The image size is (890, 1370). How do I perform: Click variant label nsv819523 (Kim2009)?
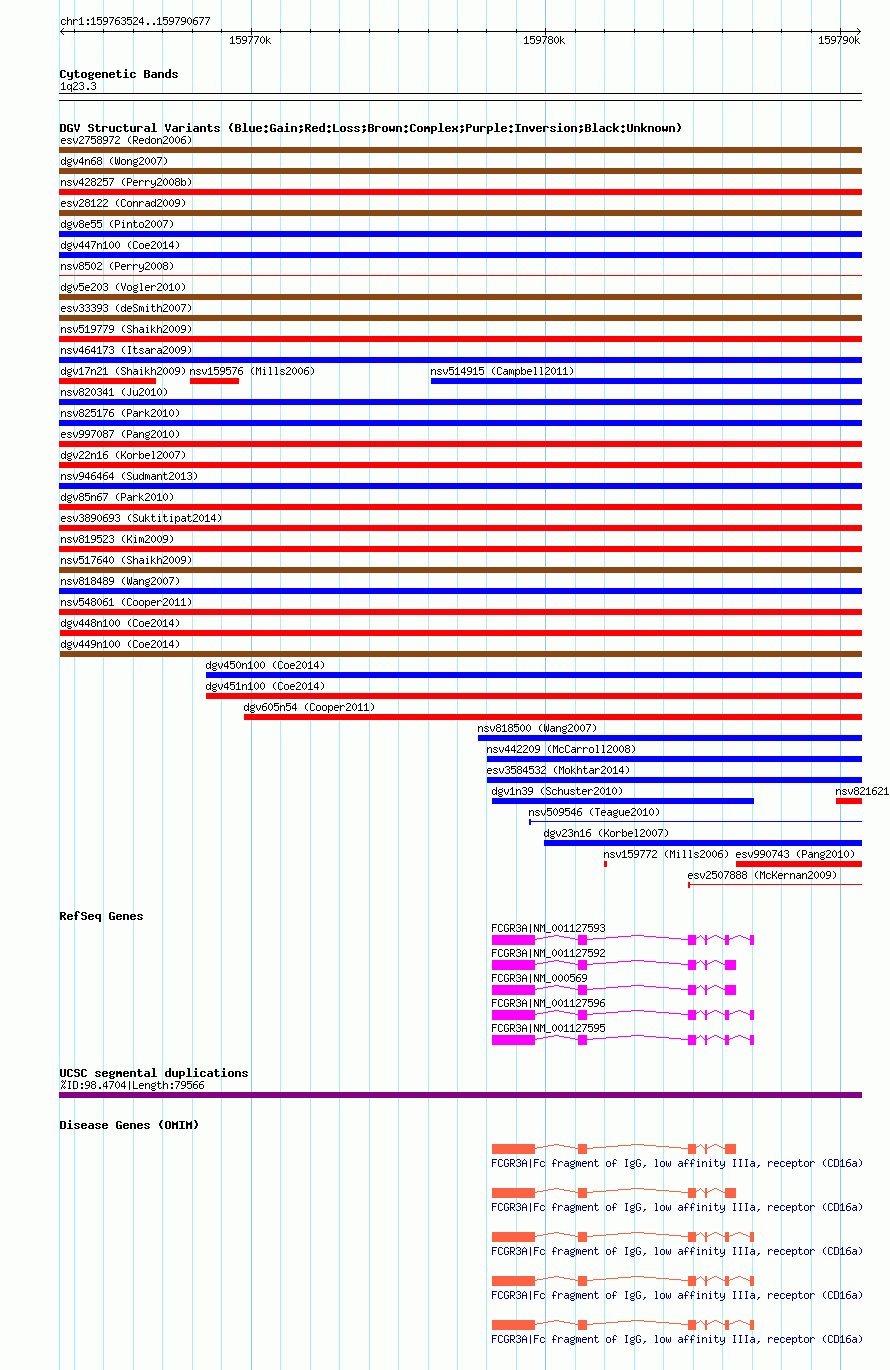point(117,539)
